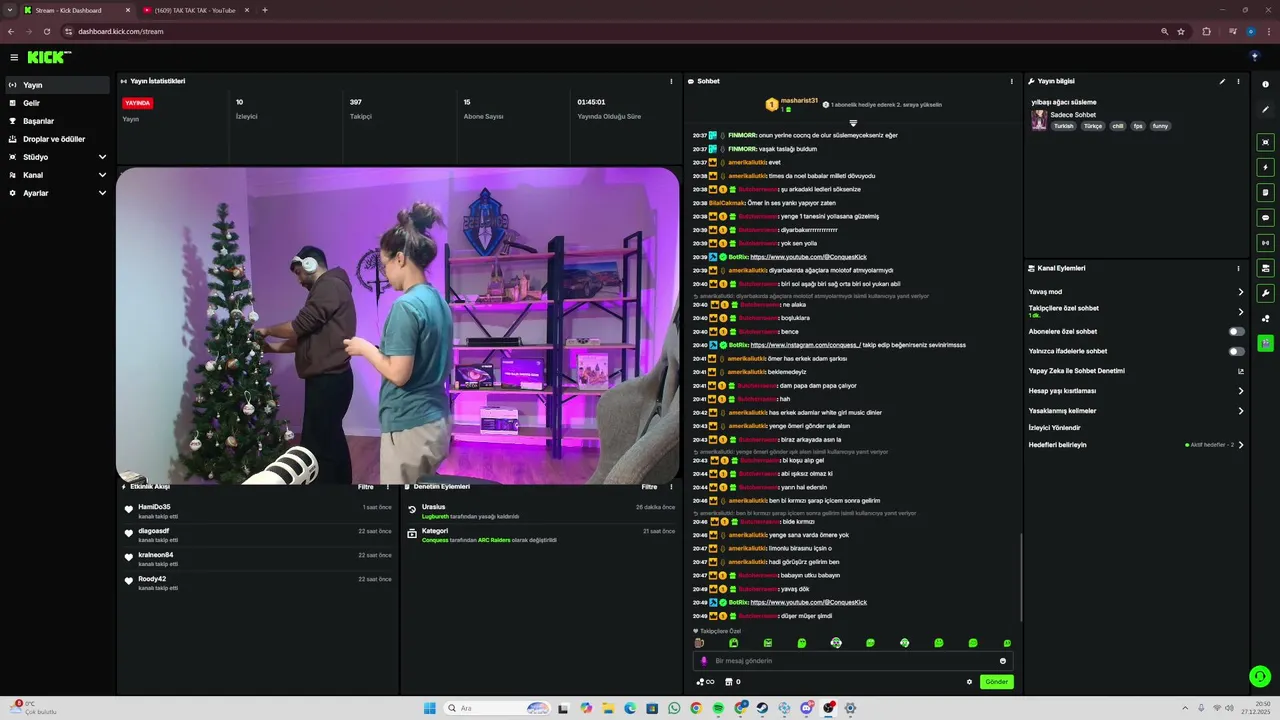Open Yavaş mod options
This screenshot has height=720, width=1280.
[1136, 292]
